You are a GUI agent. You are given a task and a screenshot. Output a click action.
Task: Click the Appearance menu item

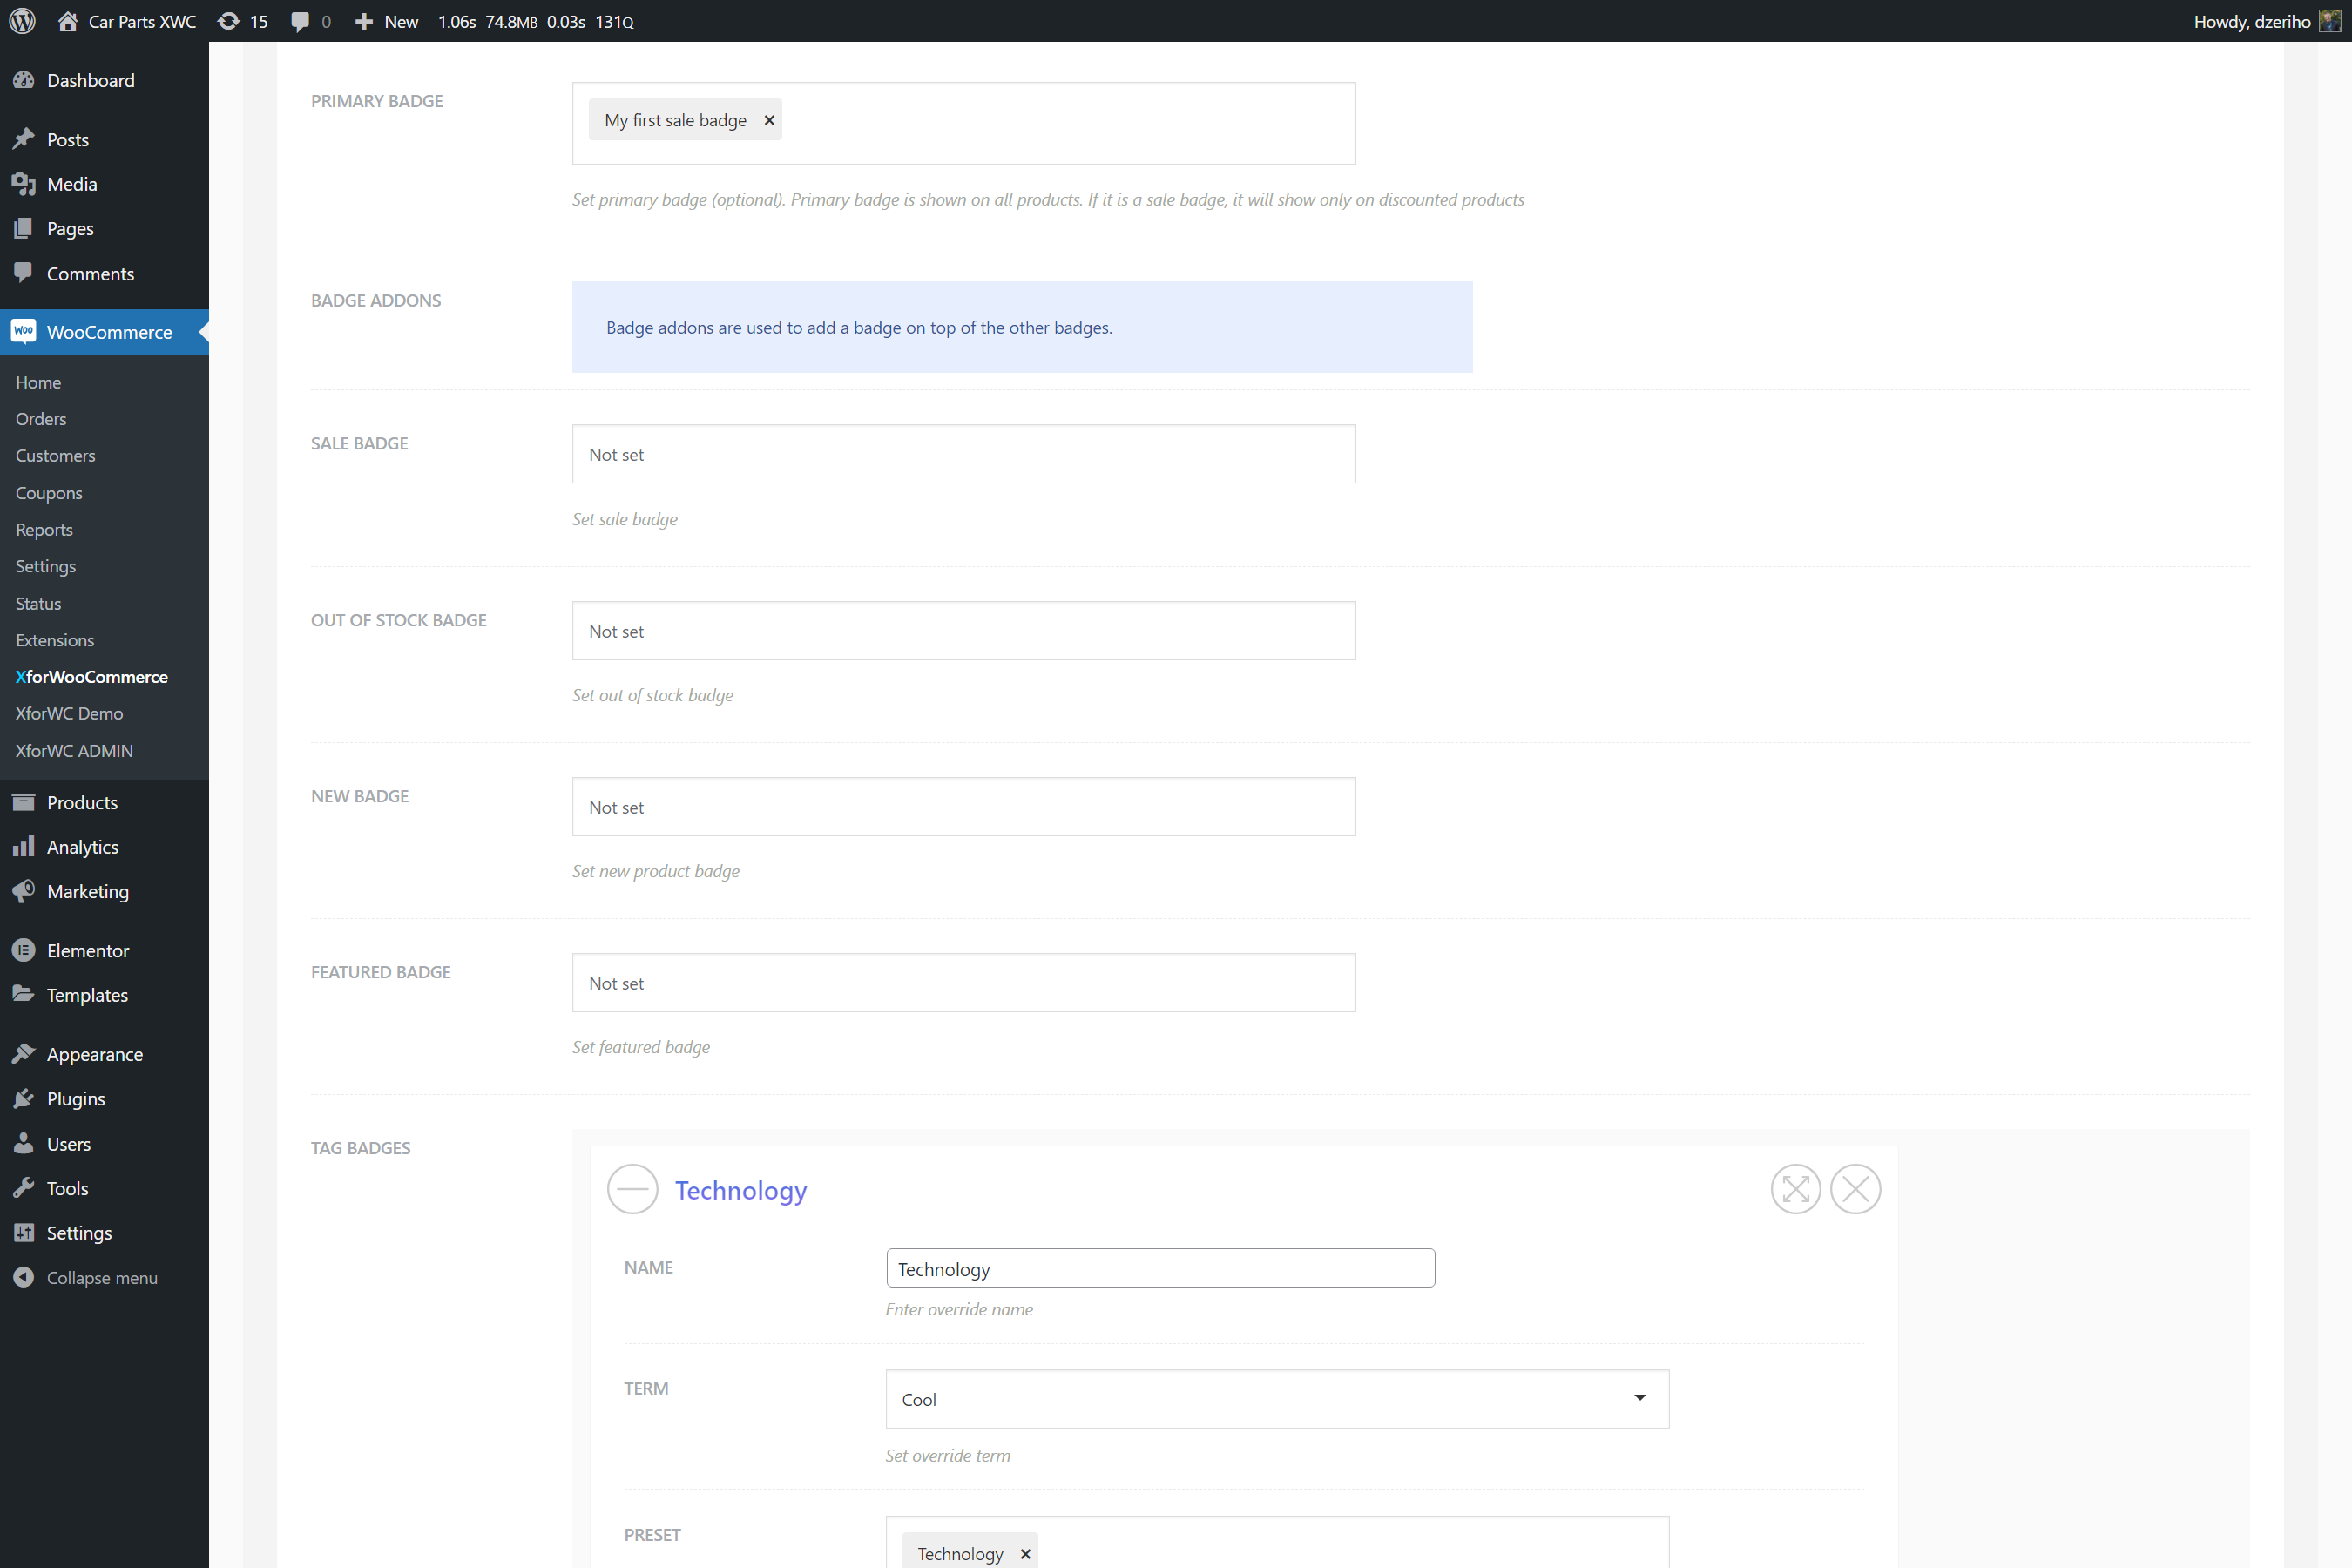click(96, 1053)
